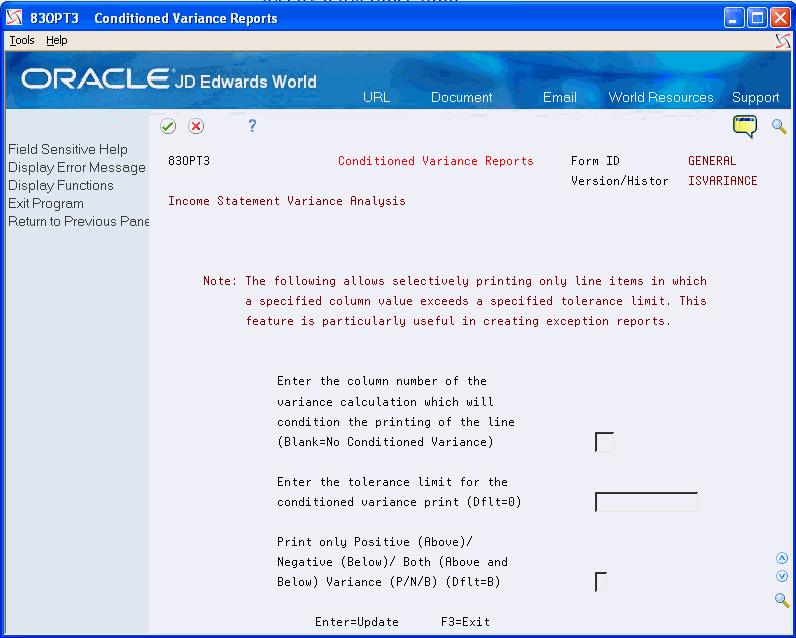Focus the variance column number input field
This screenshot has width=796, height=638.
click(604, 442)
